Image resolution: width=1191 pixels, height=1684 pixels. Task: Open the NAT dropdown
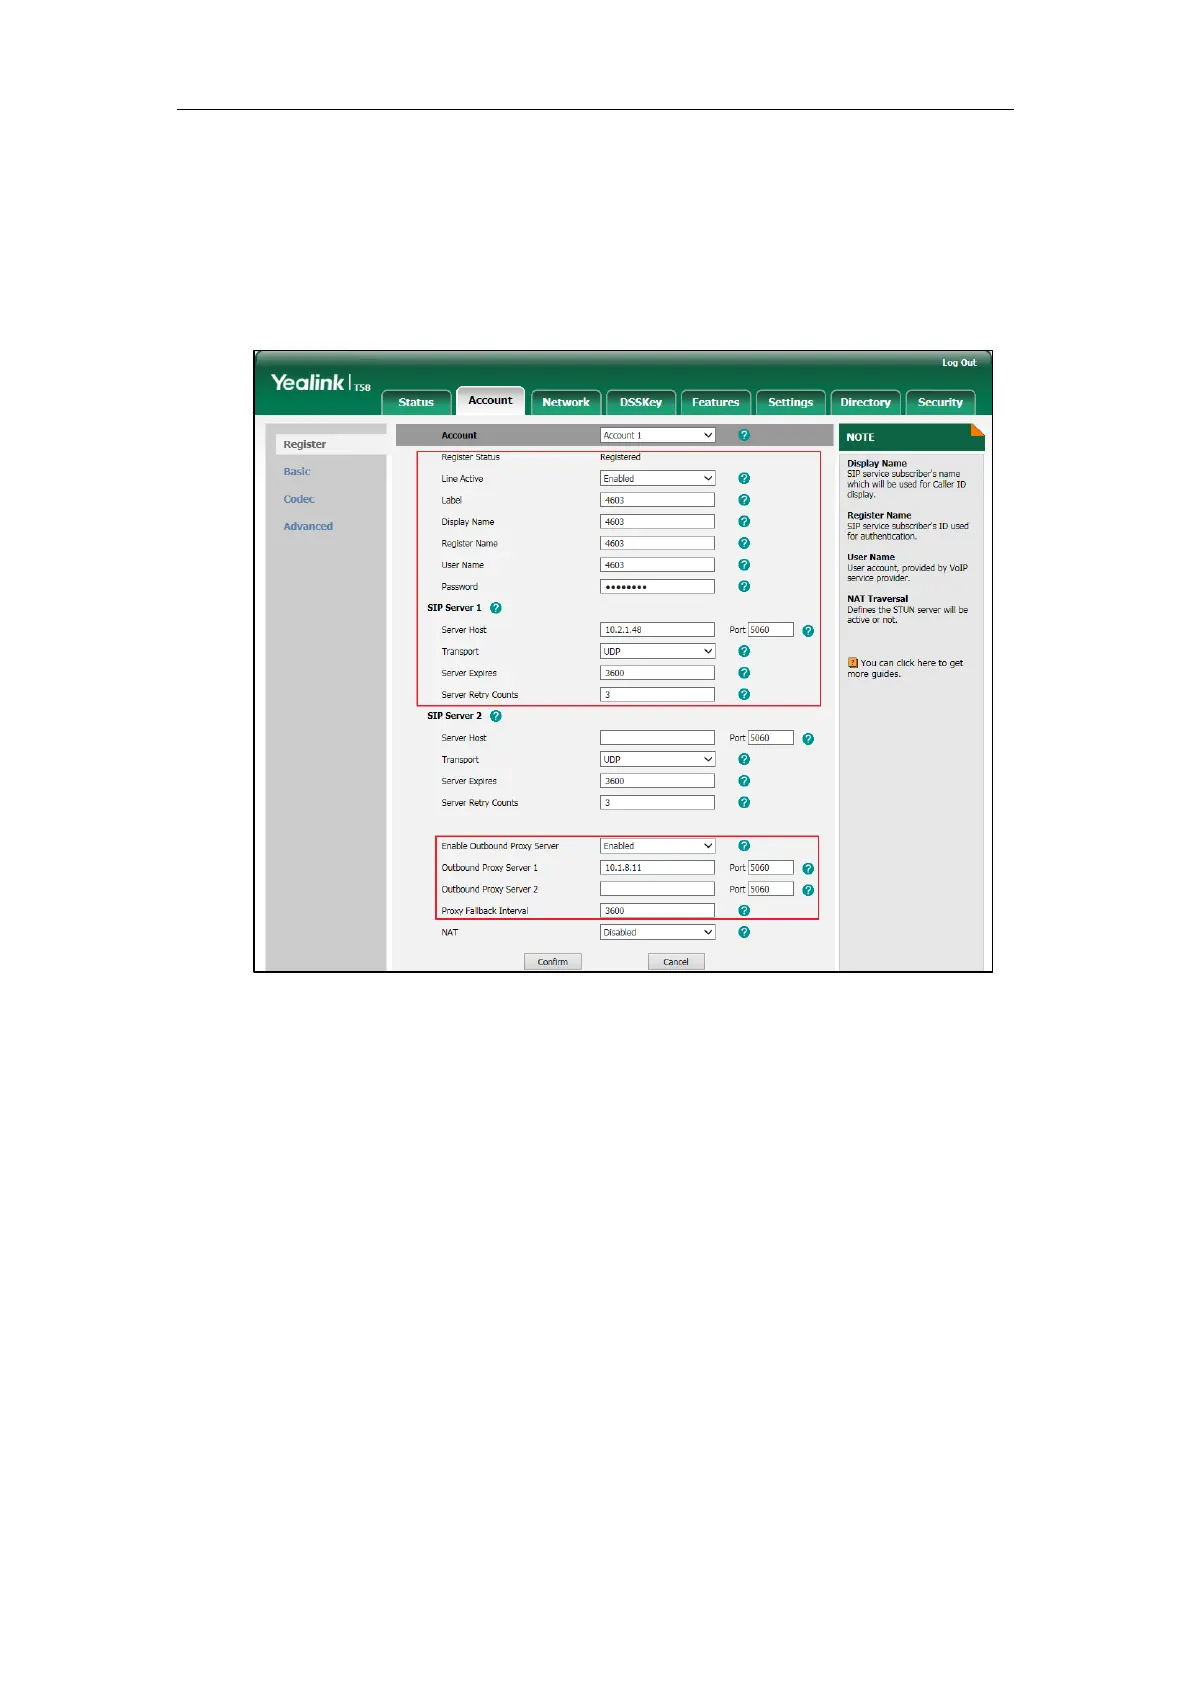[x=658, y=932]
